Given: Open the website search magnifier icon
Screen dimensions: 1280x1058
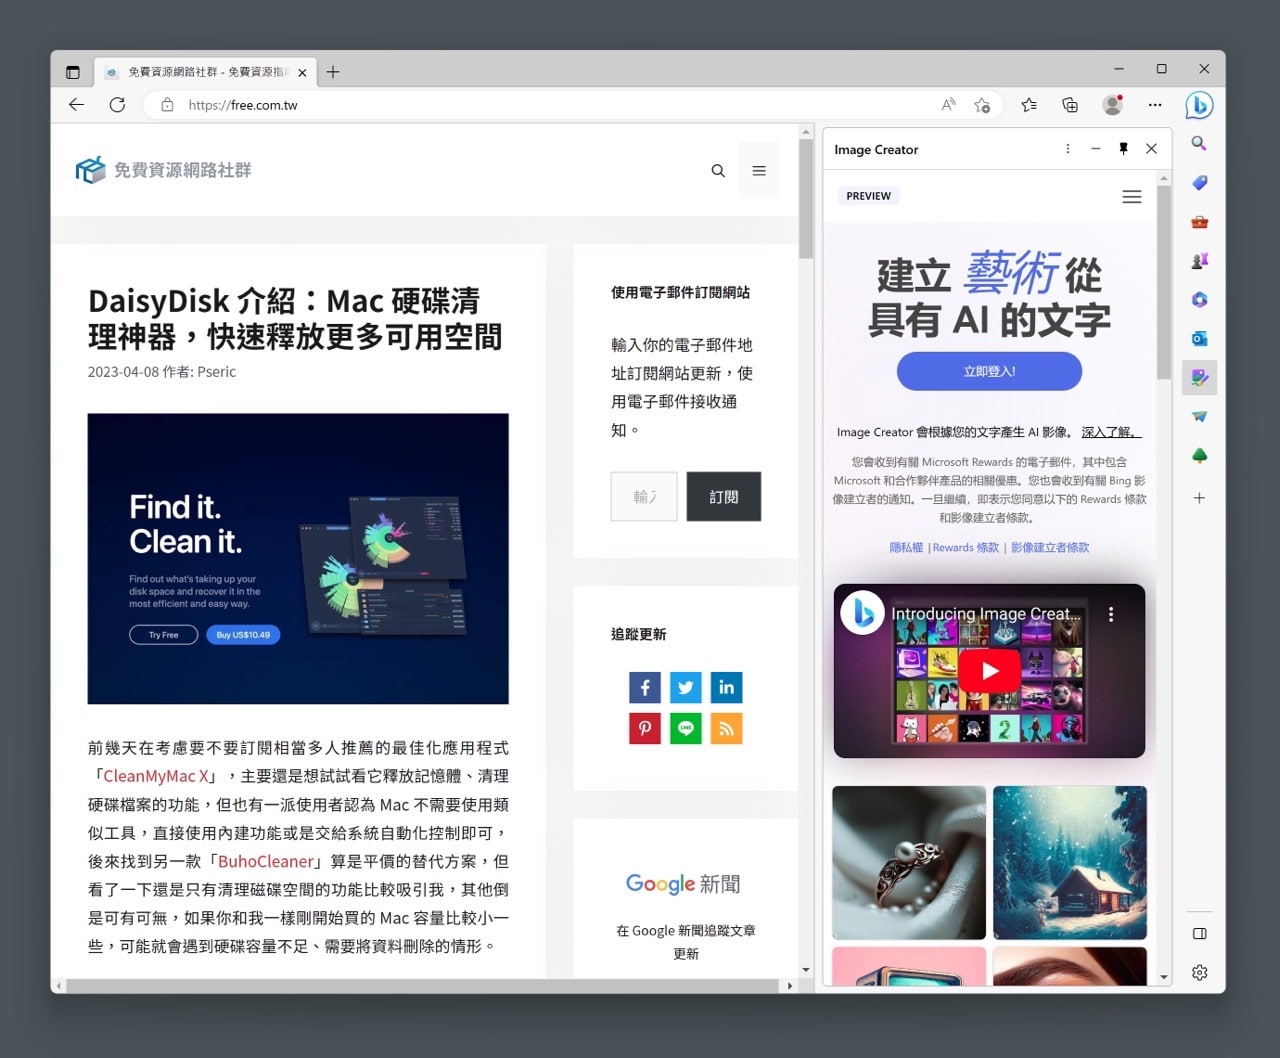Looking at the screenshot, I should (x=718, y=171).
